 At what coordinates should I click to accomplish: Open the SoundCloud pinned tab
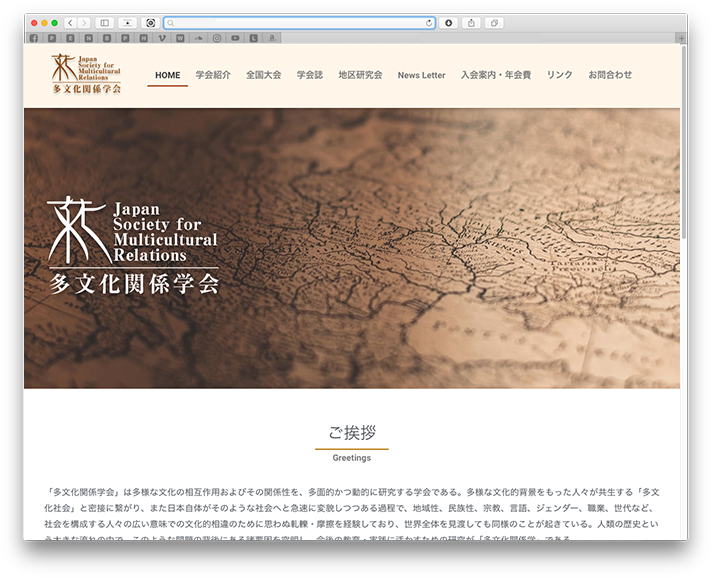pyautogui.click(x=198, y=38)
